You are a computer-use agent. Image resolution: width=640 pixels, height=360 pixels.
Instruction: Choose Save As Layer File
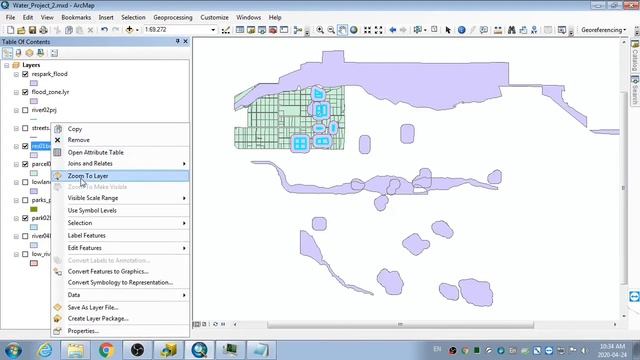coord(120,307)
